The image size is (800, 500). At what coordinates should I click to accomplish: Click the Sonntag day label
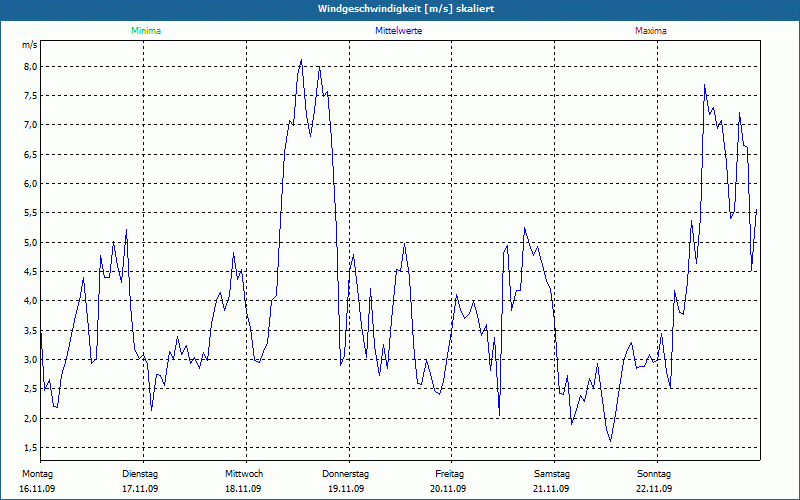[x=654, y=474]
